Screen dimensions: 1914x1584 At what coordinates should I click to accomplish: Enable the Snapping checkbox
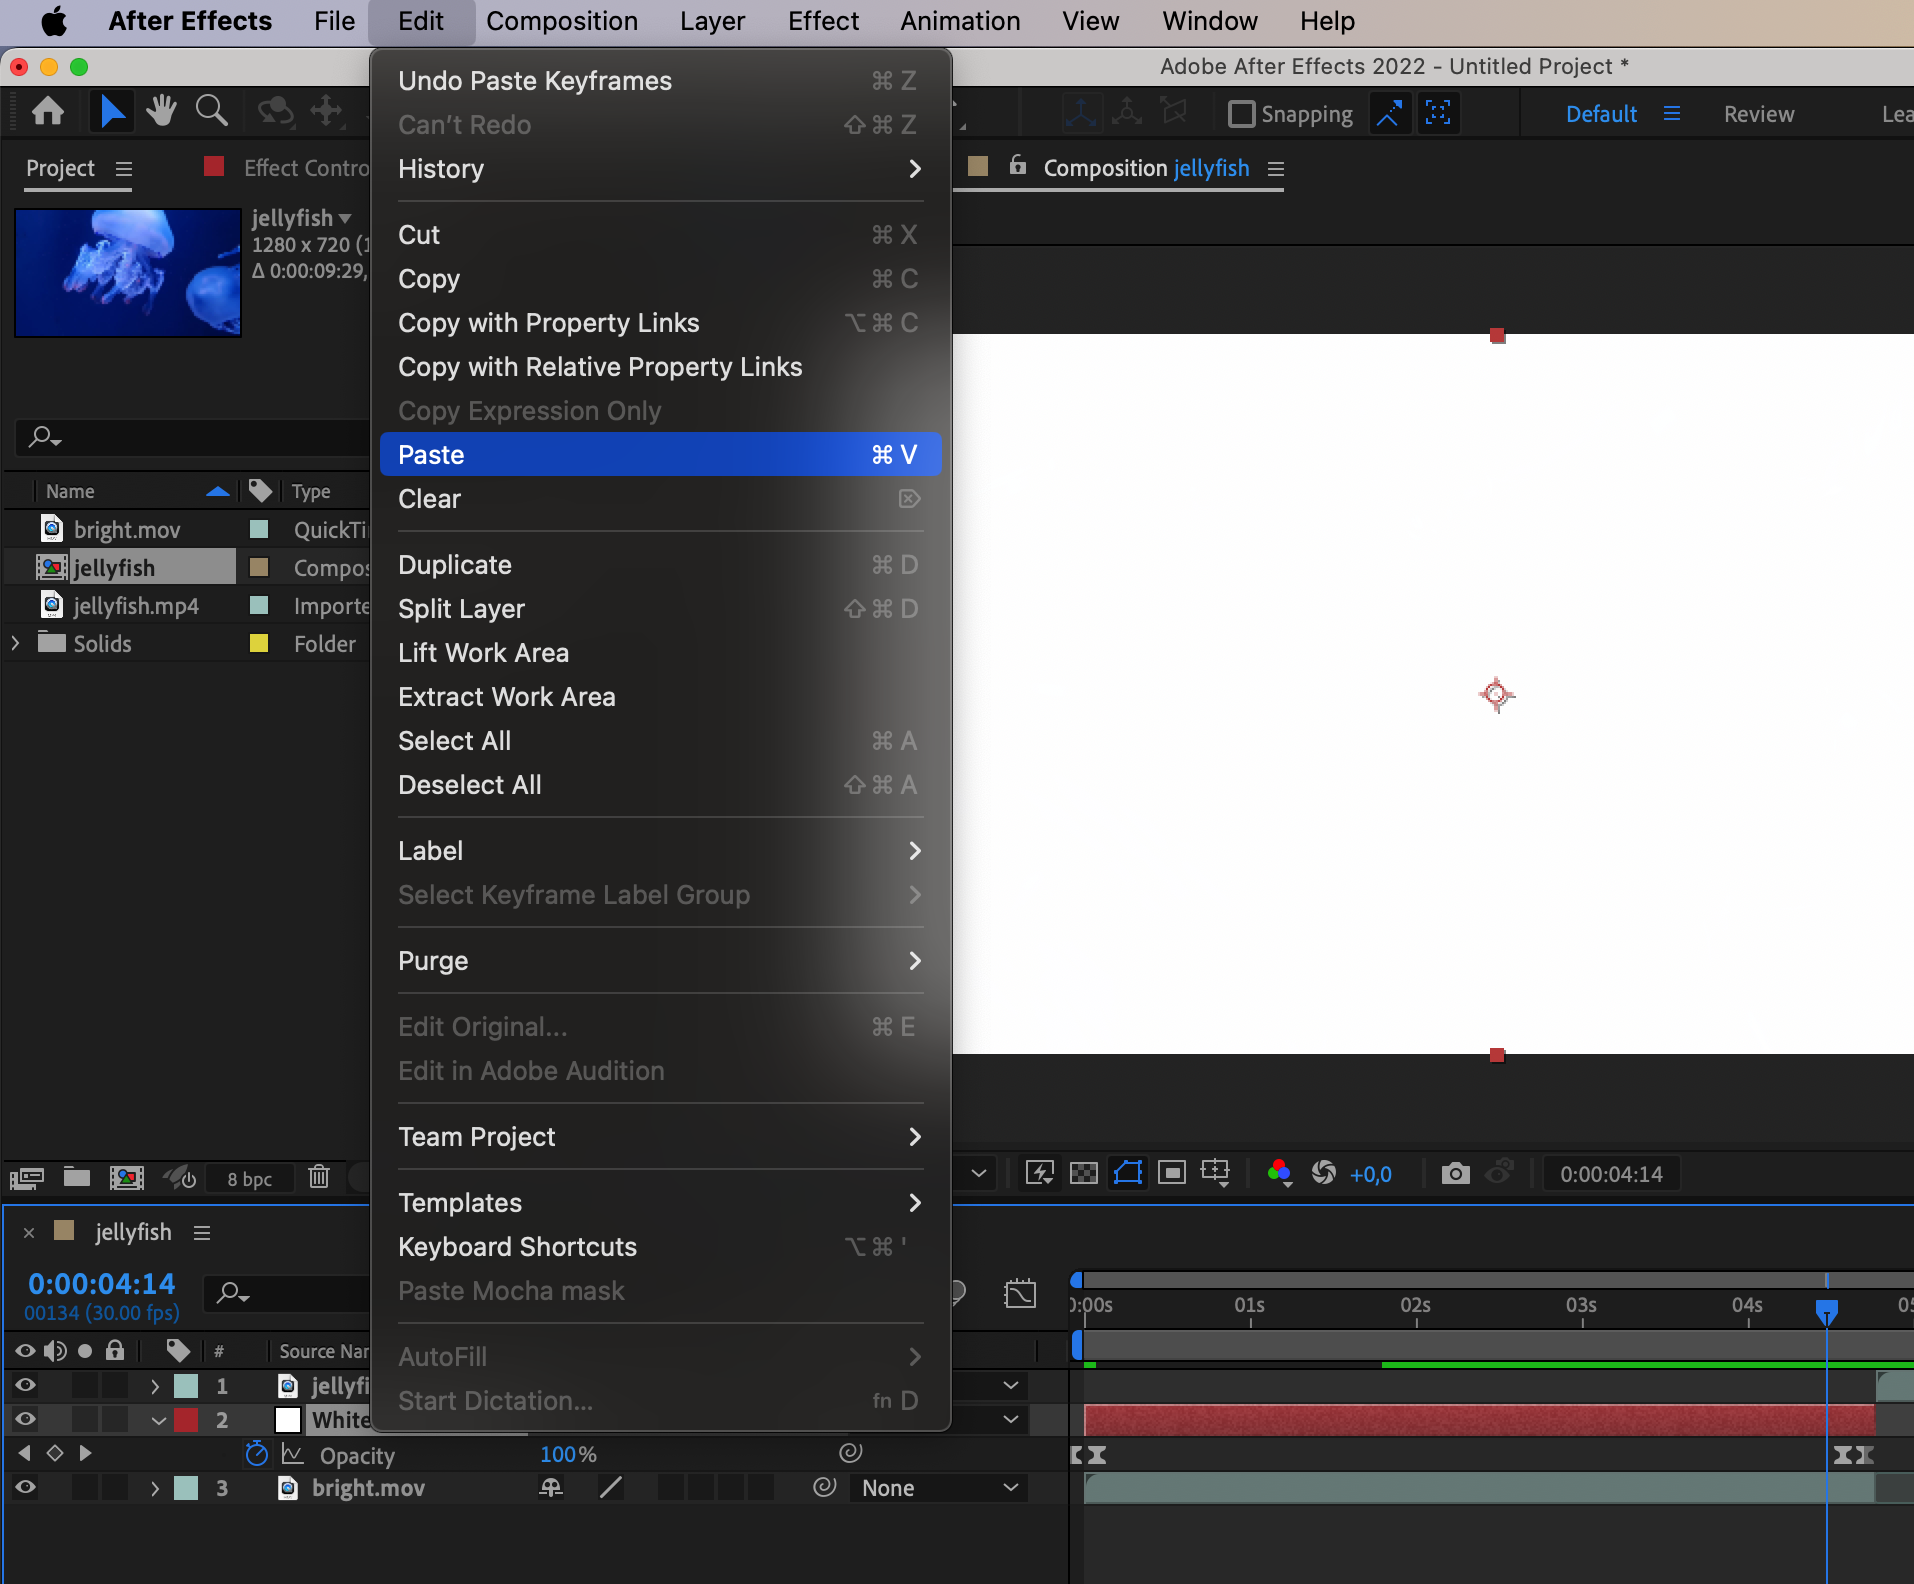click(x=1241, y=114)
